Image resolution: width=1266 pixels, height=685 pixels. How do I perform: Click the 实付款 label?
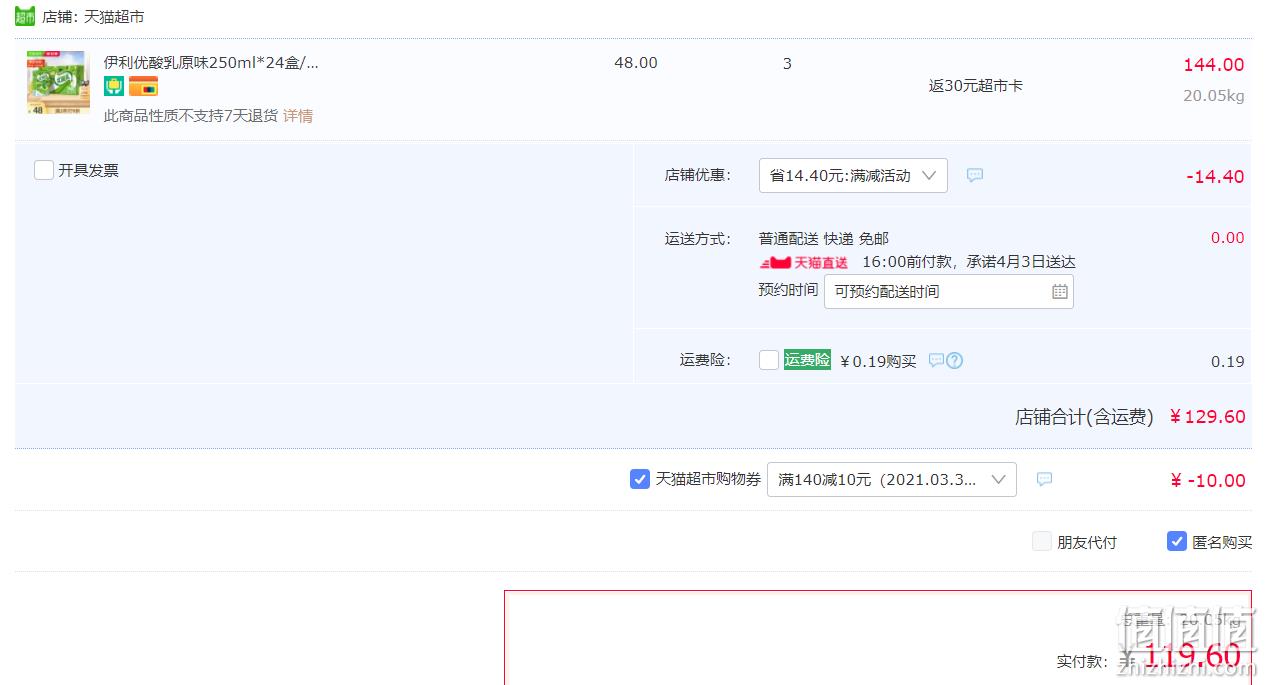coord(1082,661)
